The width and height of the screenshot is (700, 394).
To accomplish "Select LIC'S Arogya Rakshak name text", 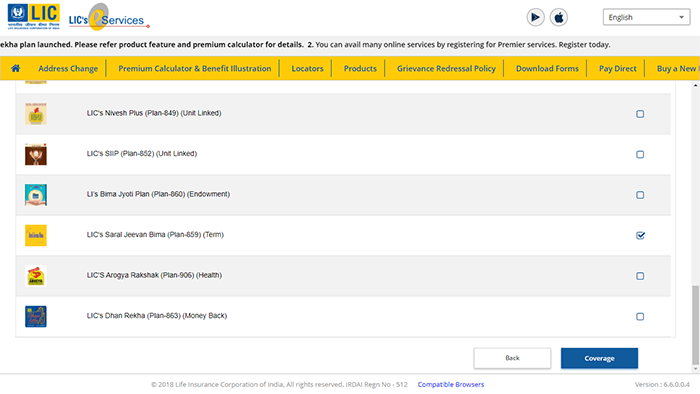I will click(154, 276).
